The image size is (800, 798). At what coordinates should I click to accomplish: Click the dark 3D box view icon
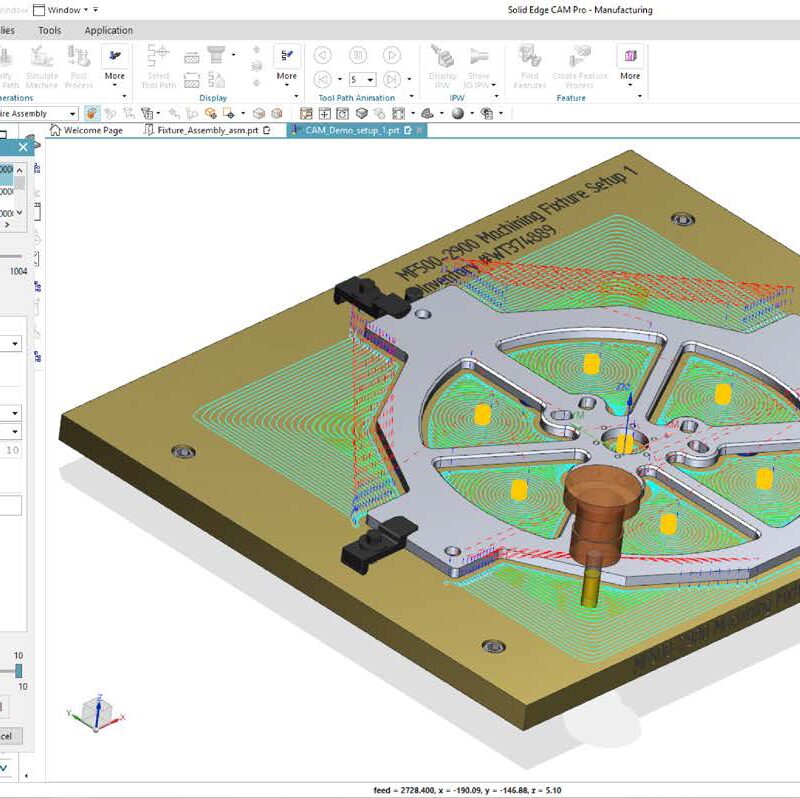coord(361,113)
